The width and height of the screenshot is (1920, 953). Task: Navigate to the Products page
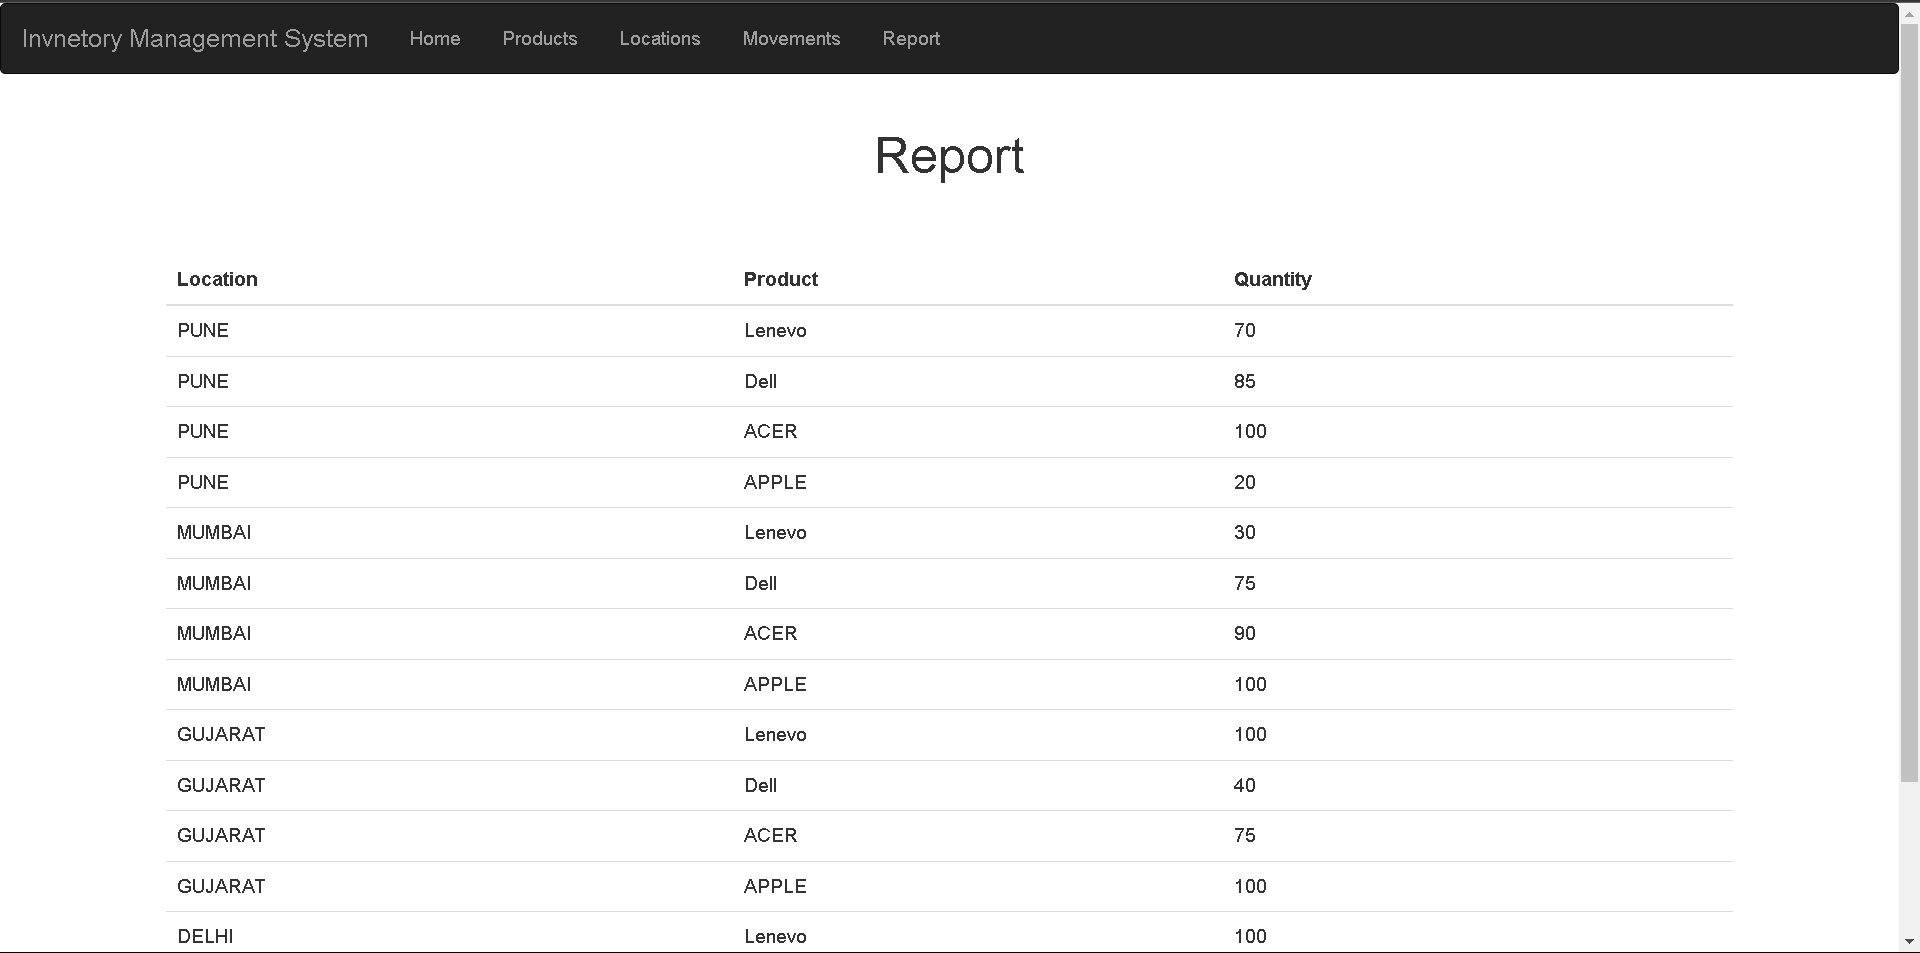click(x=540, y=38)
